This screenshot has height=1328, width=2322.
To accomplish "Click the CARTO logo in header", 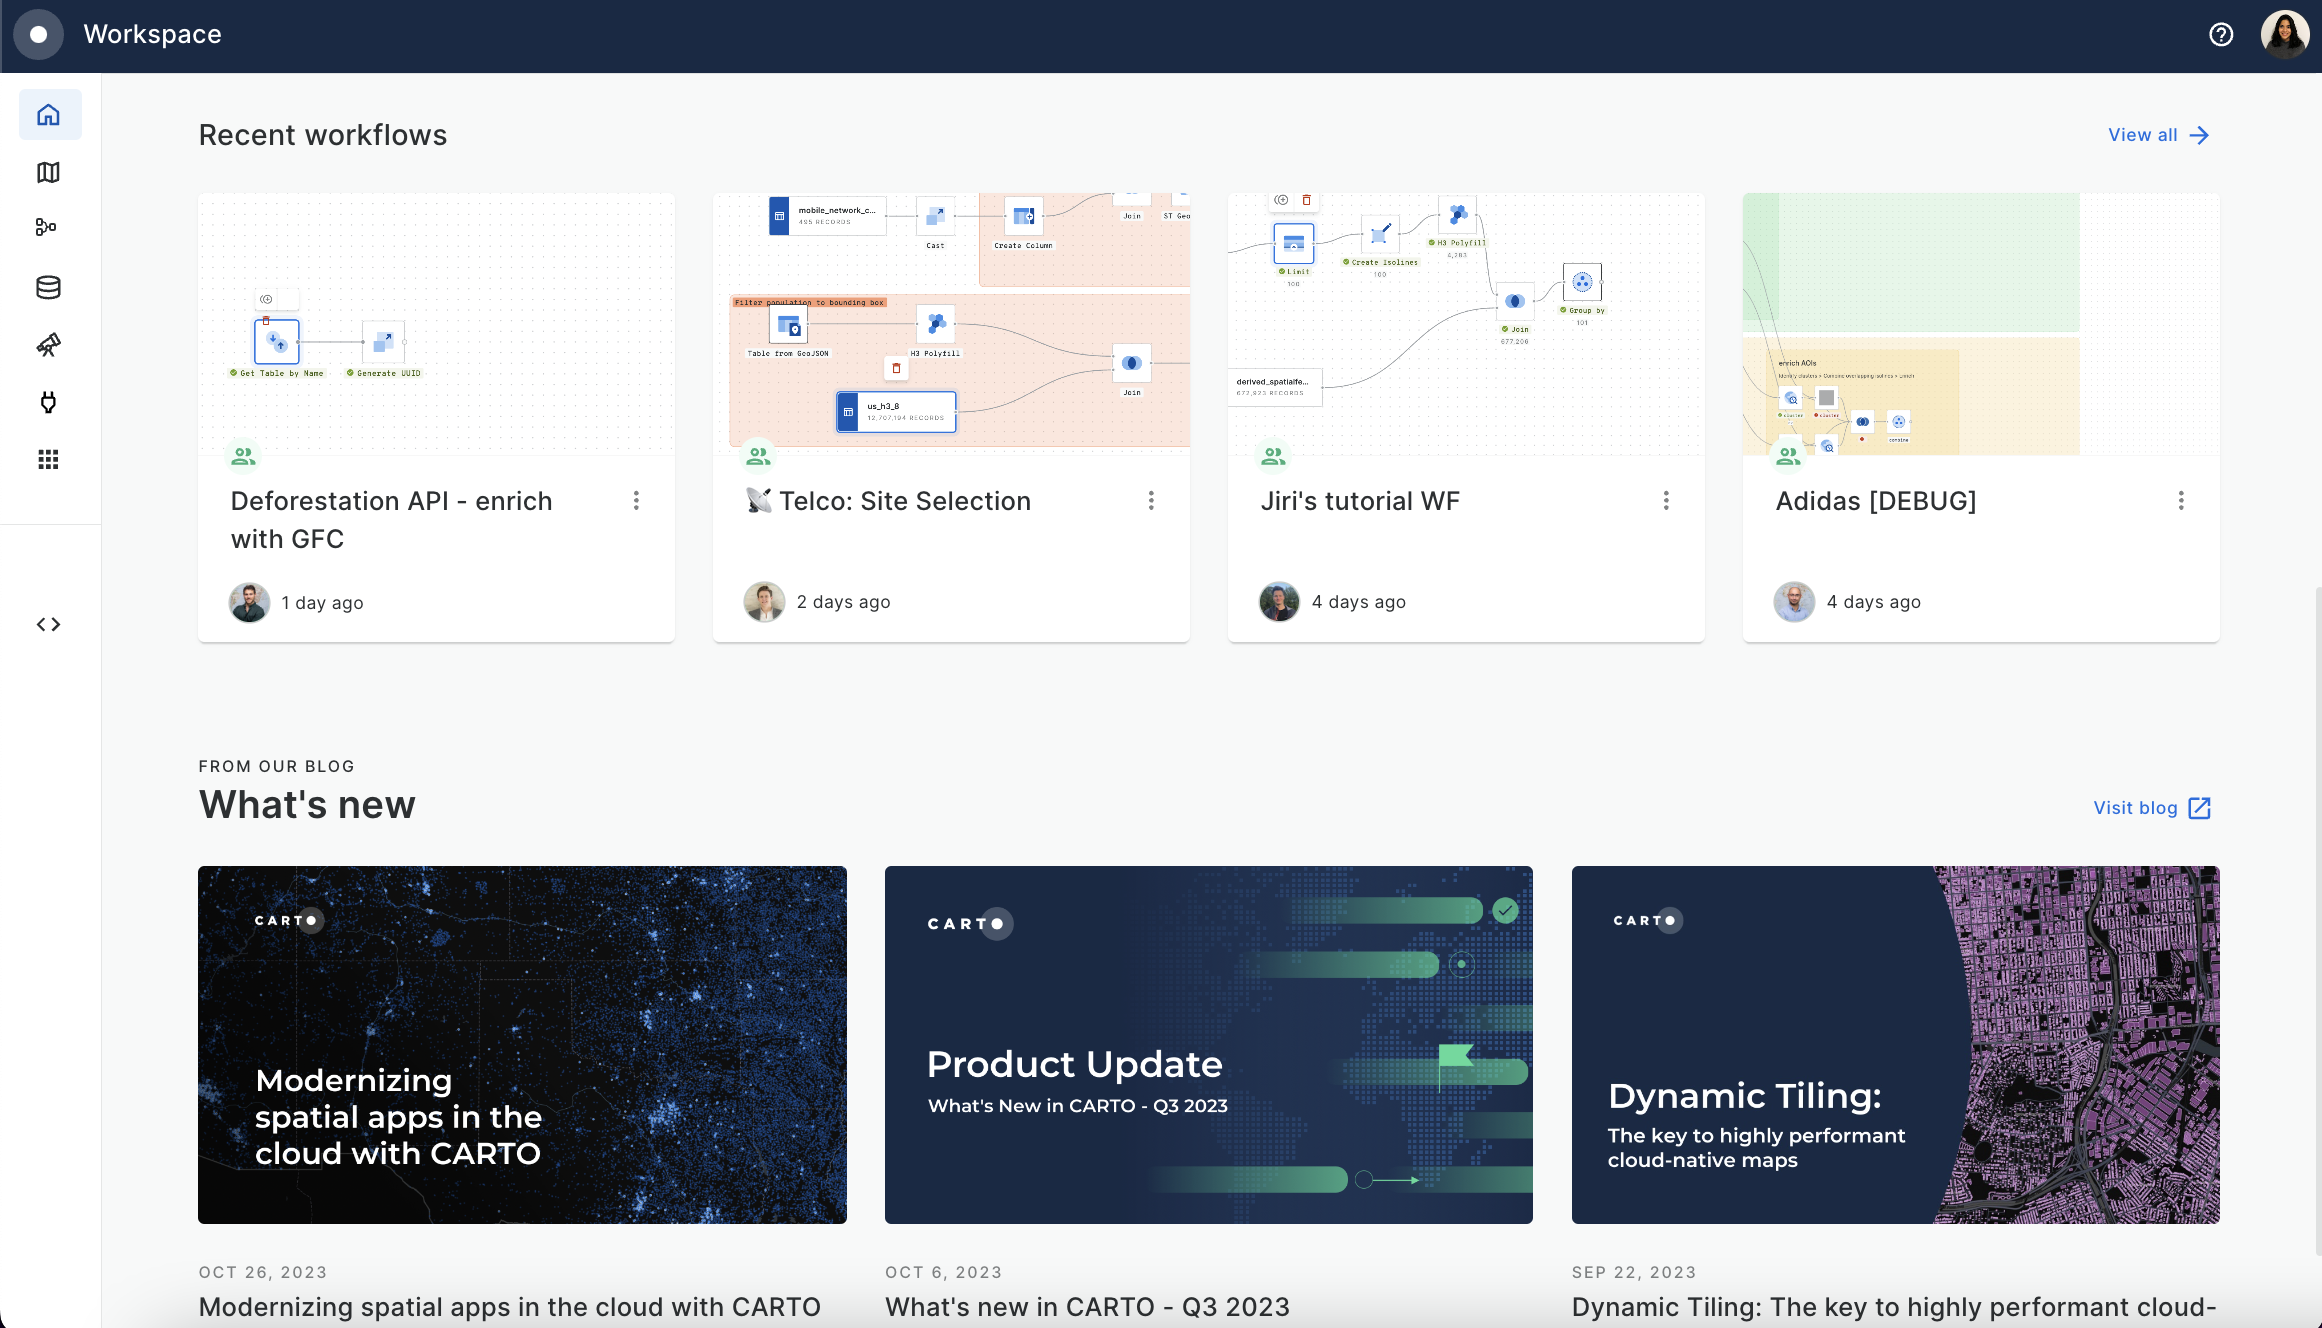I will [x=38, y=34].
